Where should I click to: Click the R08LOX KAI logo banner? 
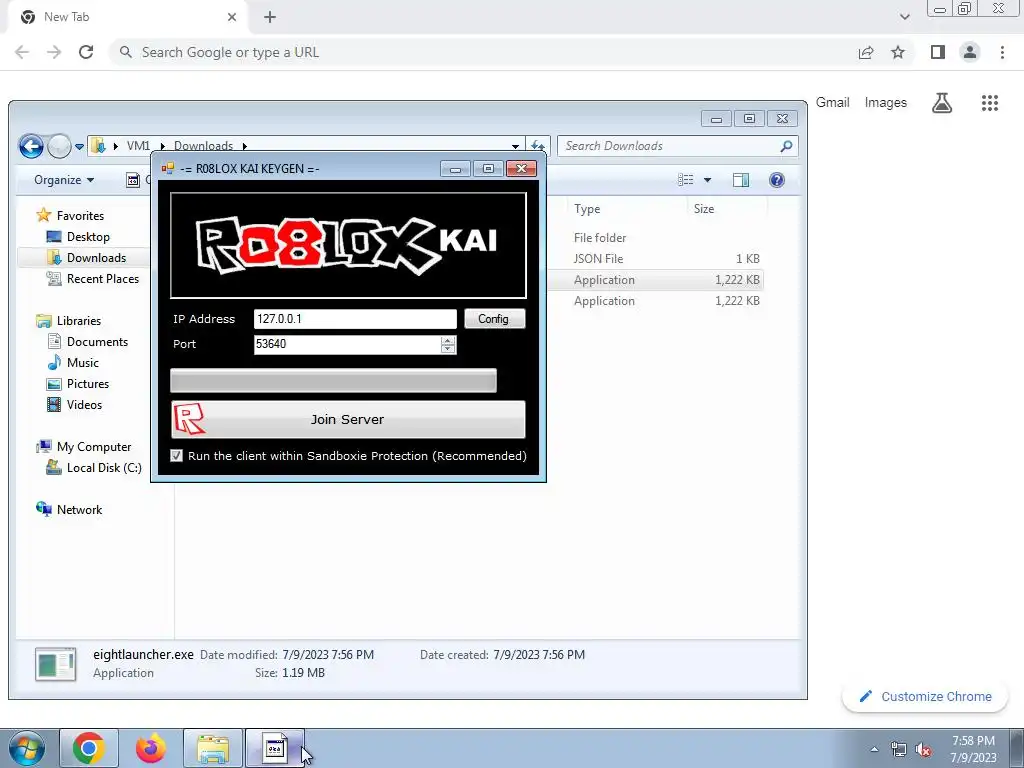coord(348,245)
